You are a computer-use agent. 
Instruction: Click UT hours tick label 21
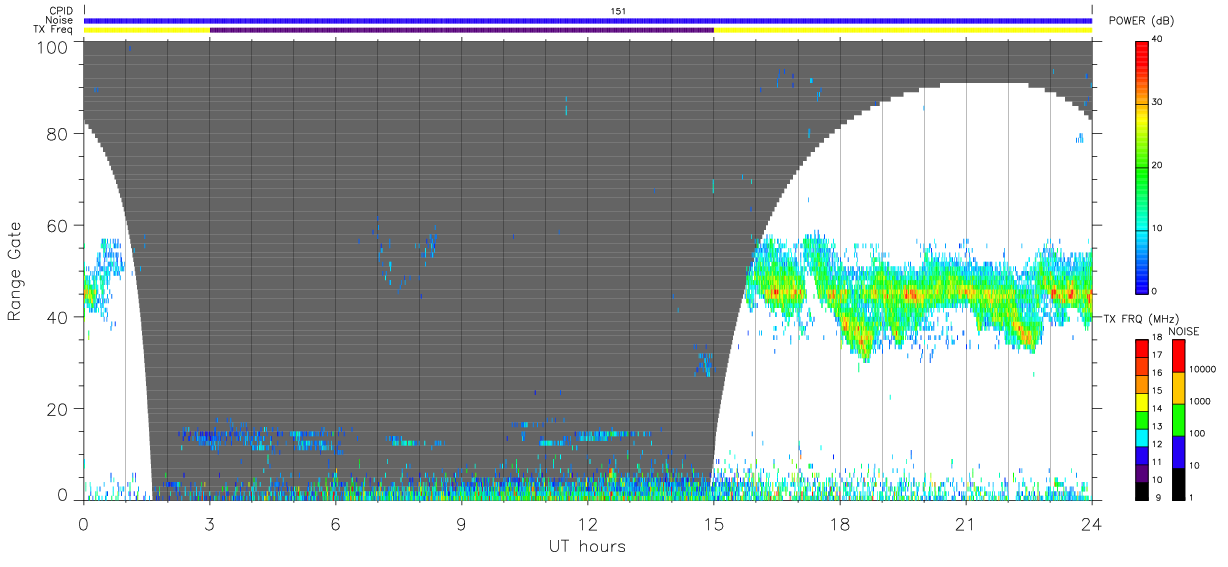click(966, 524)
